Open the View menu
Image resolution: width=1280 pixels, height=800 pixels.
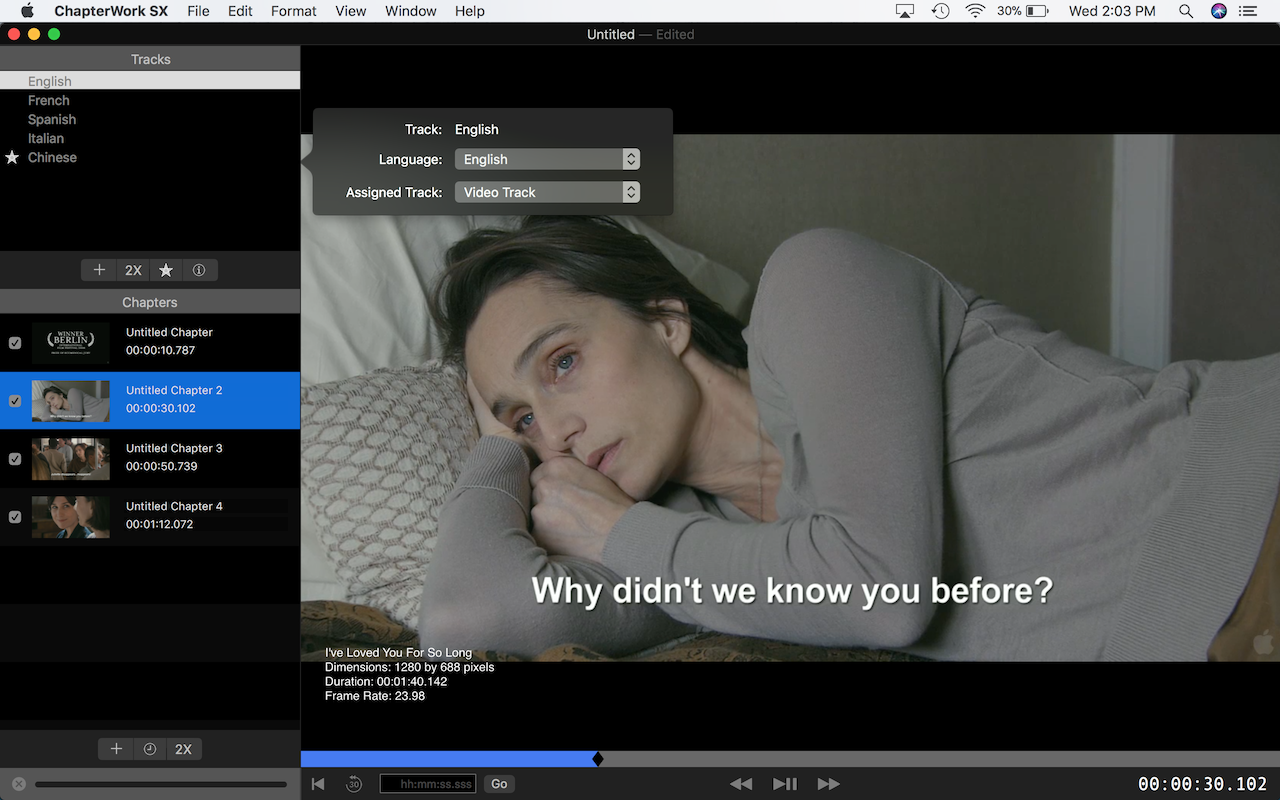(350, 11)
